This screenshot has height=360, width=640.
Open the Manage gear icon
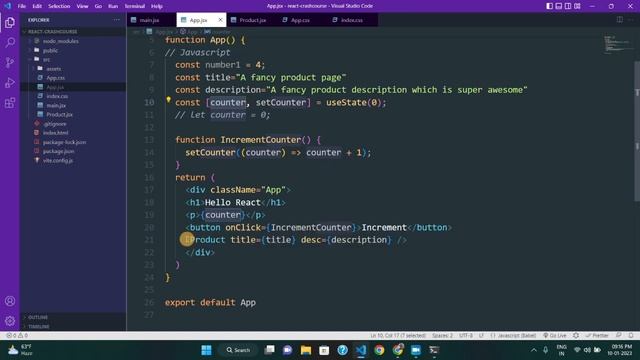click(x=10, y=321)
